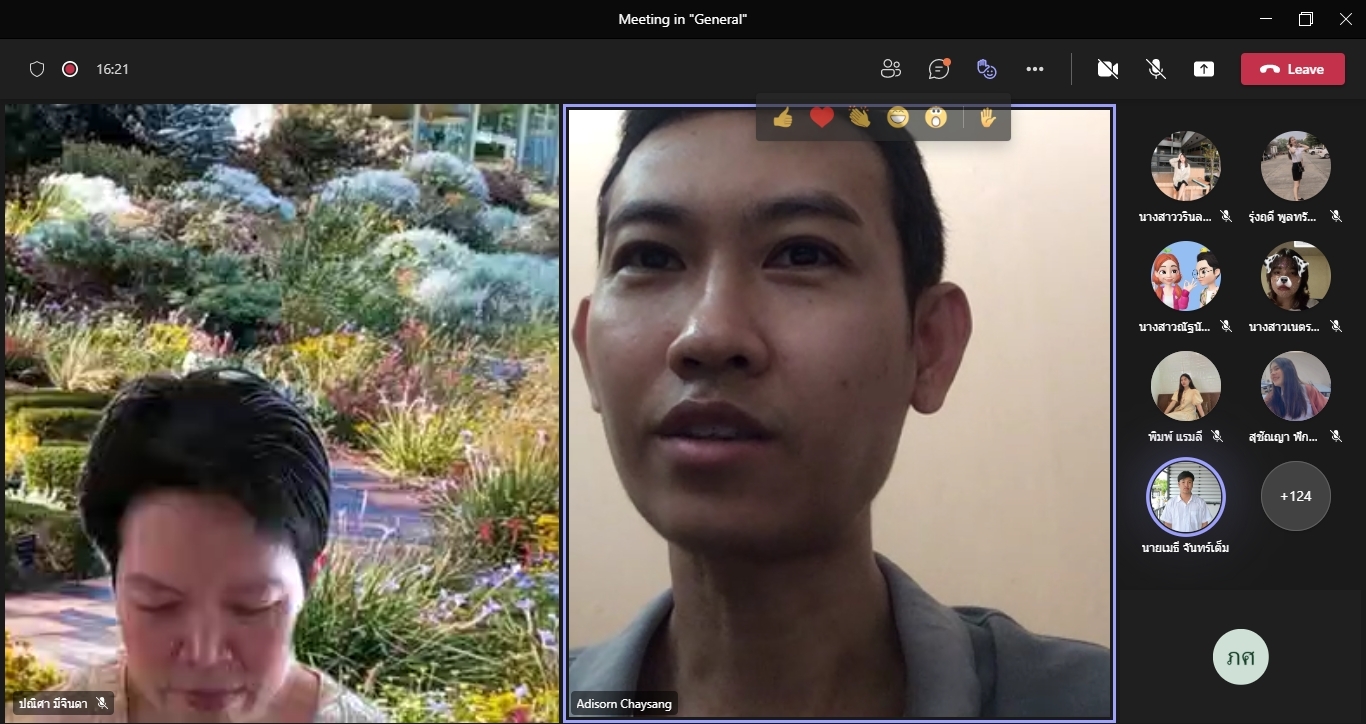Click the นายเมธี จันทร์เต็ม name label
Viewport: 1366px width, 724px height.
1186,547
